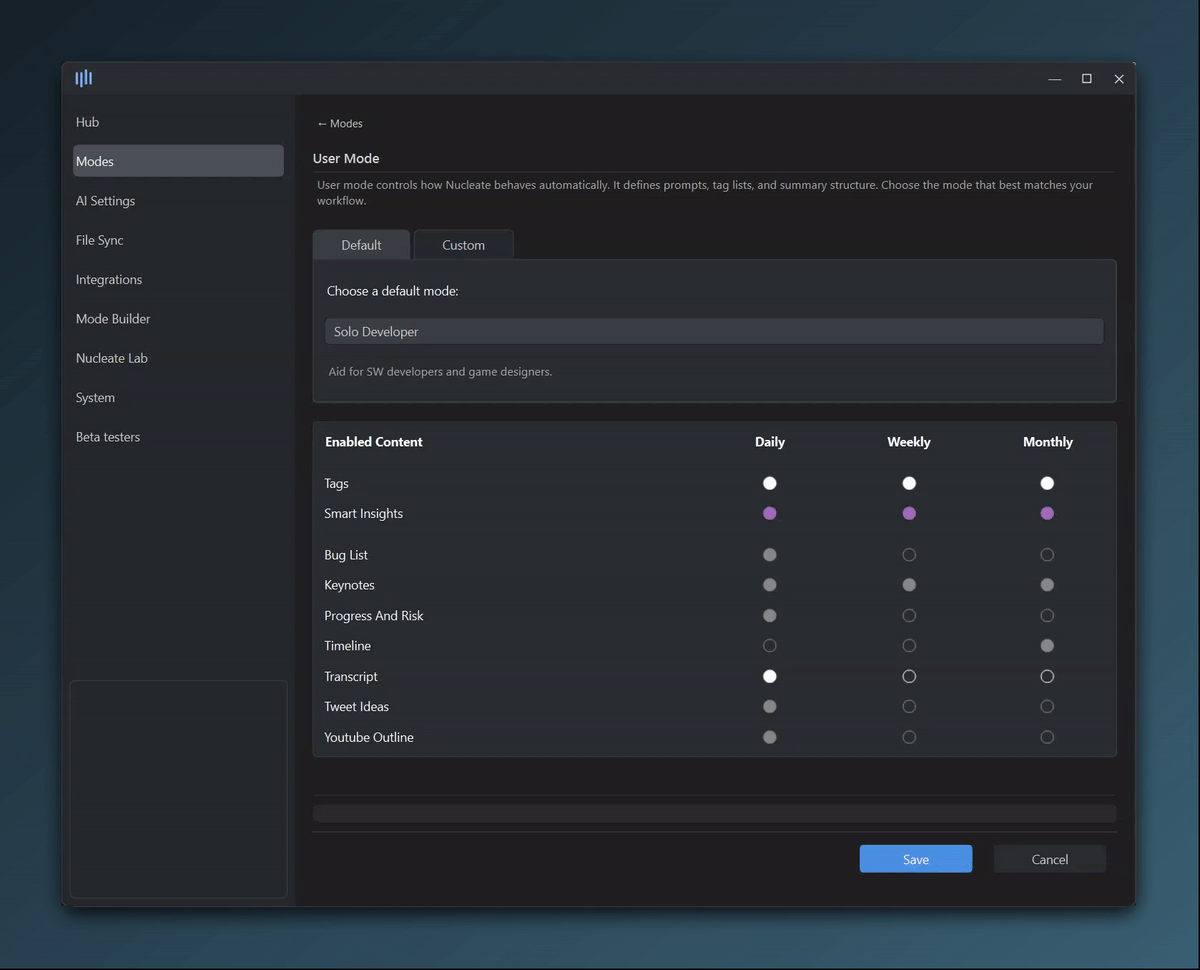Click the 'User Mode' heading
Image resolution: width=1200 pixels, height=970 pixels.
[x=346, y=159]
